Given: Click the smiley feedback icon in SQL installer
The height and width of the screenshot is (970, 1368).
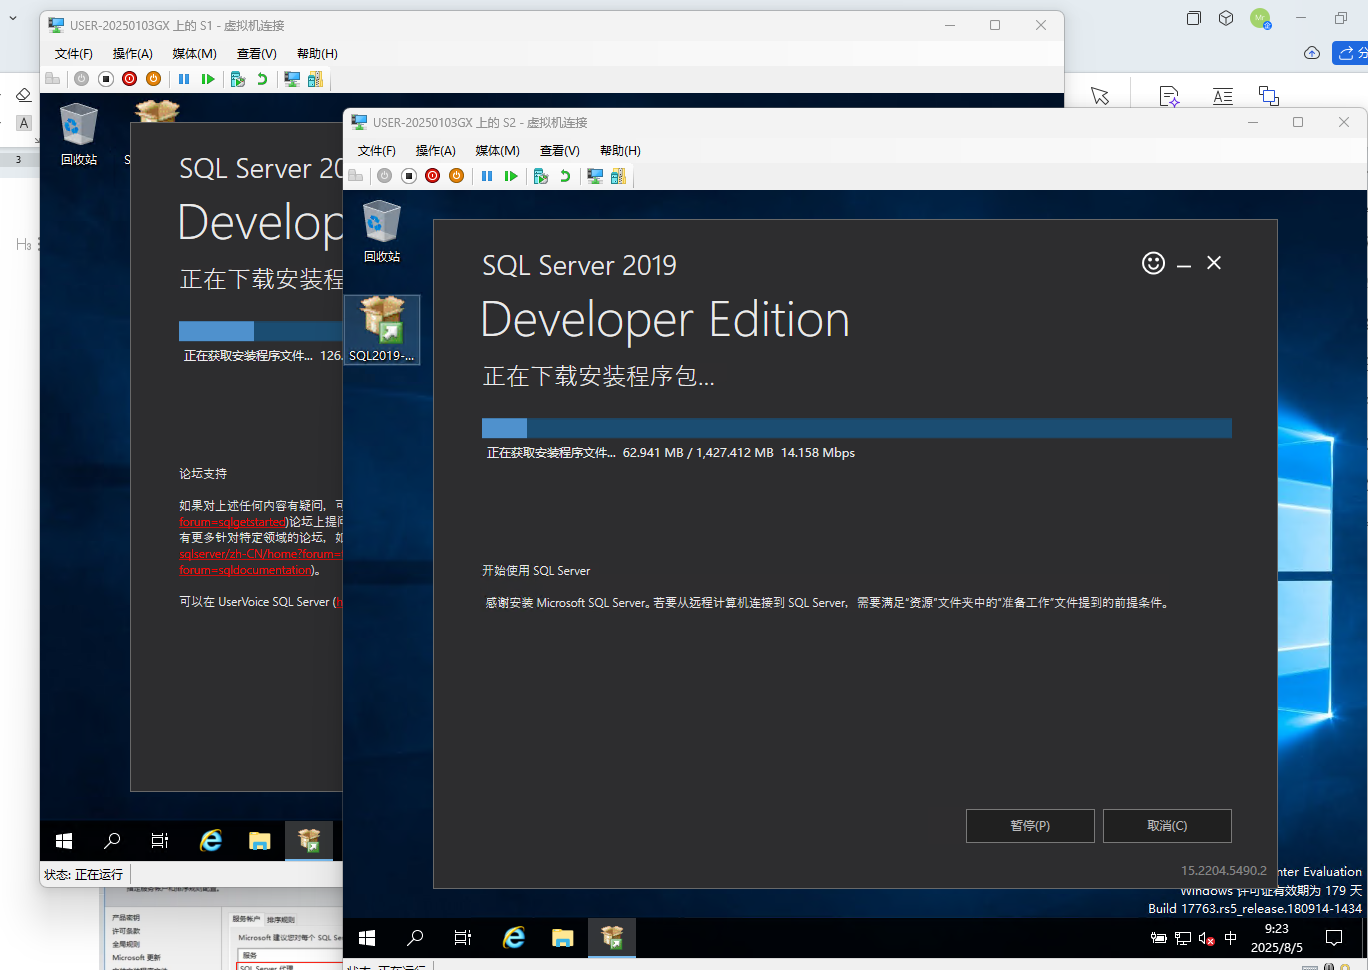Looking at the screenshot, I should (1153, 263).
